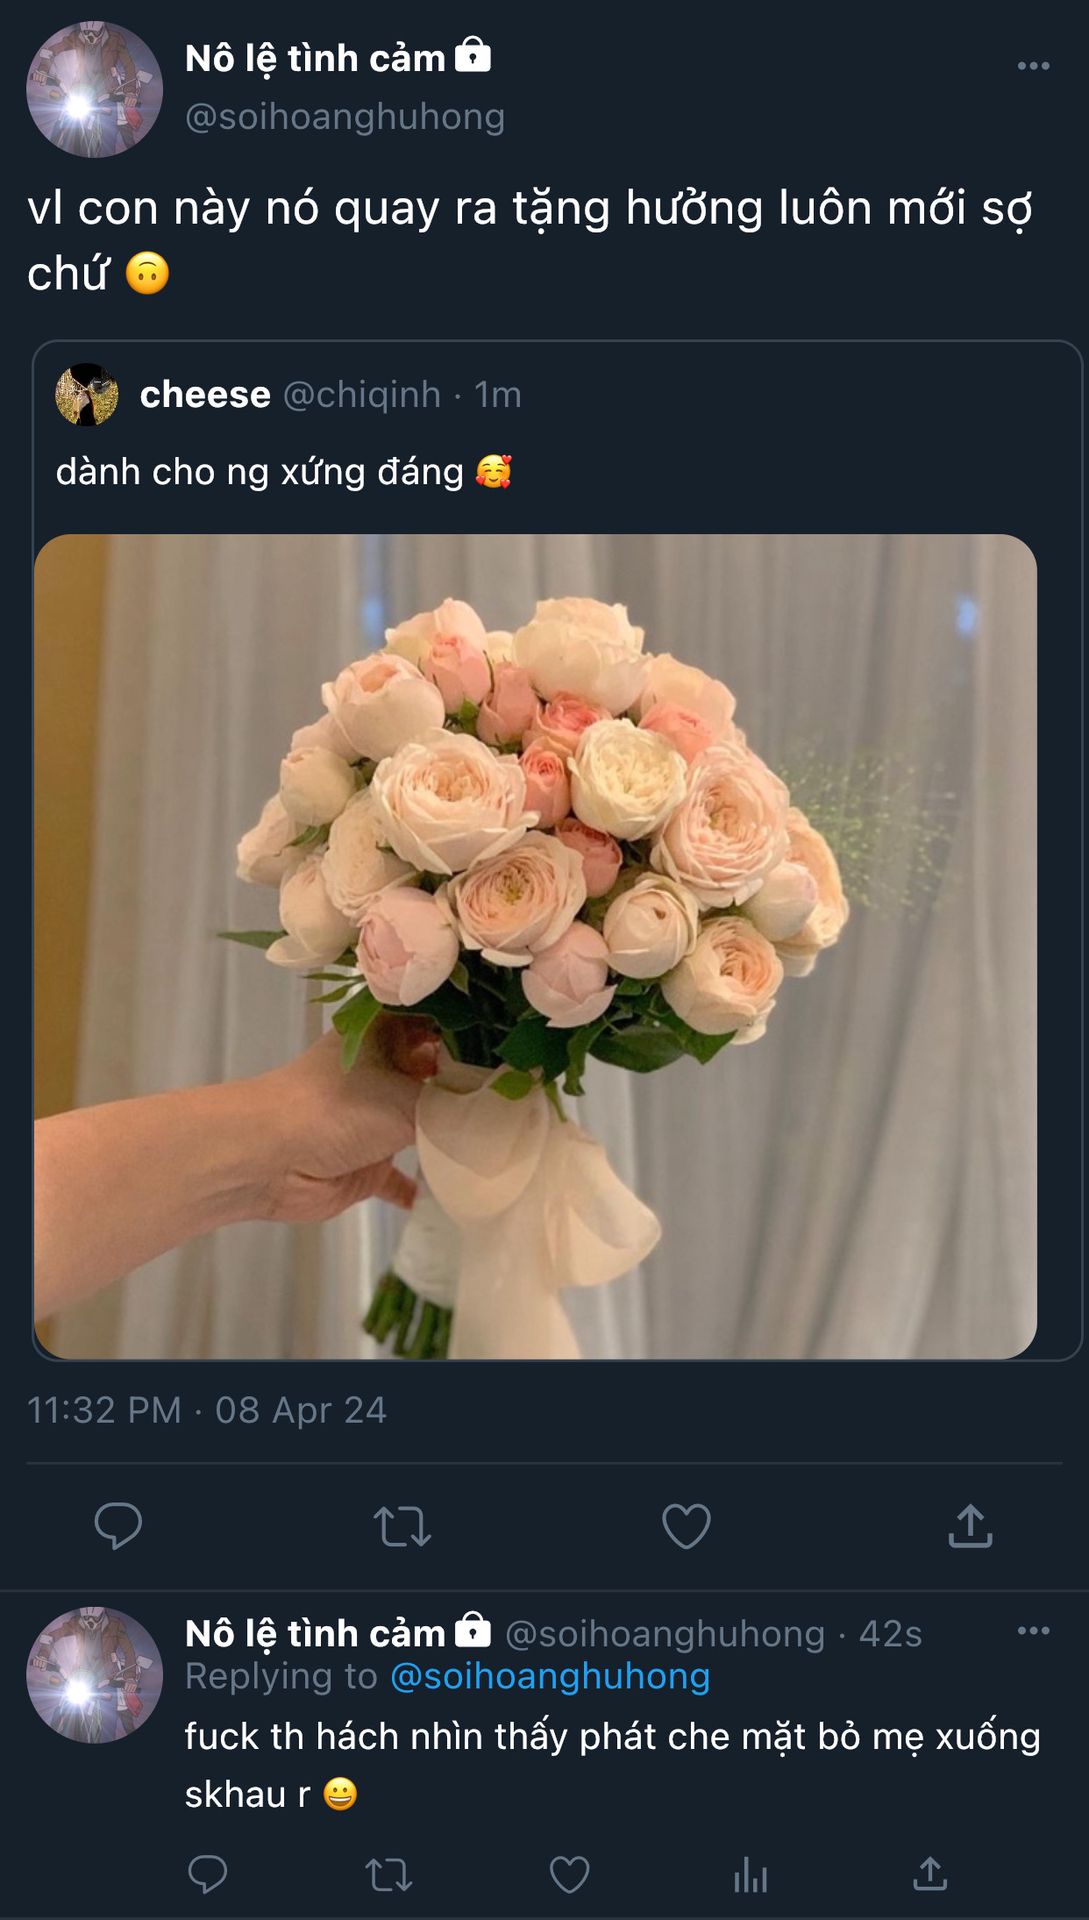Share the bottom reply tweet

point(930,1874)
